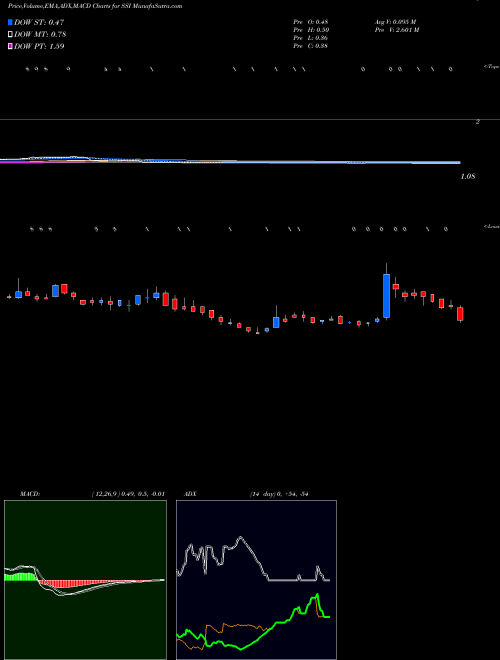Click the green +DI line peak in ADX panel
500x660 pixels.
pos(317,595)
